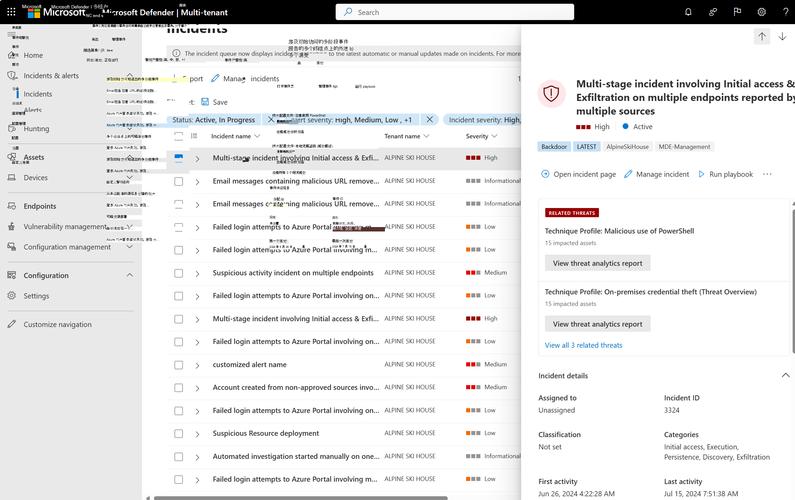Image resolution: width=795 pixels, height=500 pixels.
Task: Check the Suspicious Resource deployment row checkbox
Action: pyautogui.click(x=179, y=434)
